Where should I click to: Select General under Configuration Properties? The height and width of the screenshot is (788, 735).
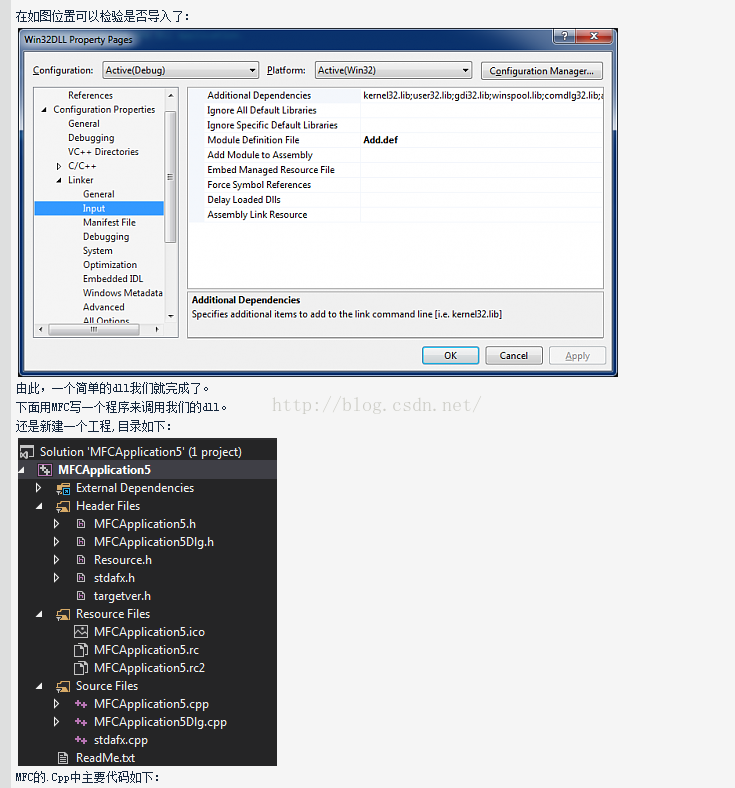(x=84, y=124)
